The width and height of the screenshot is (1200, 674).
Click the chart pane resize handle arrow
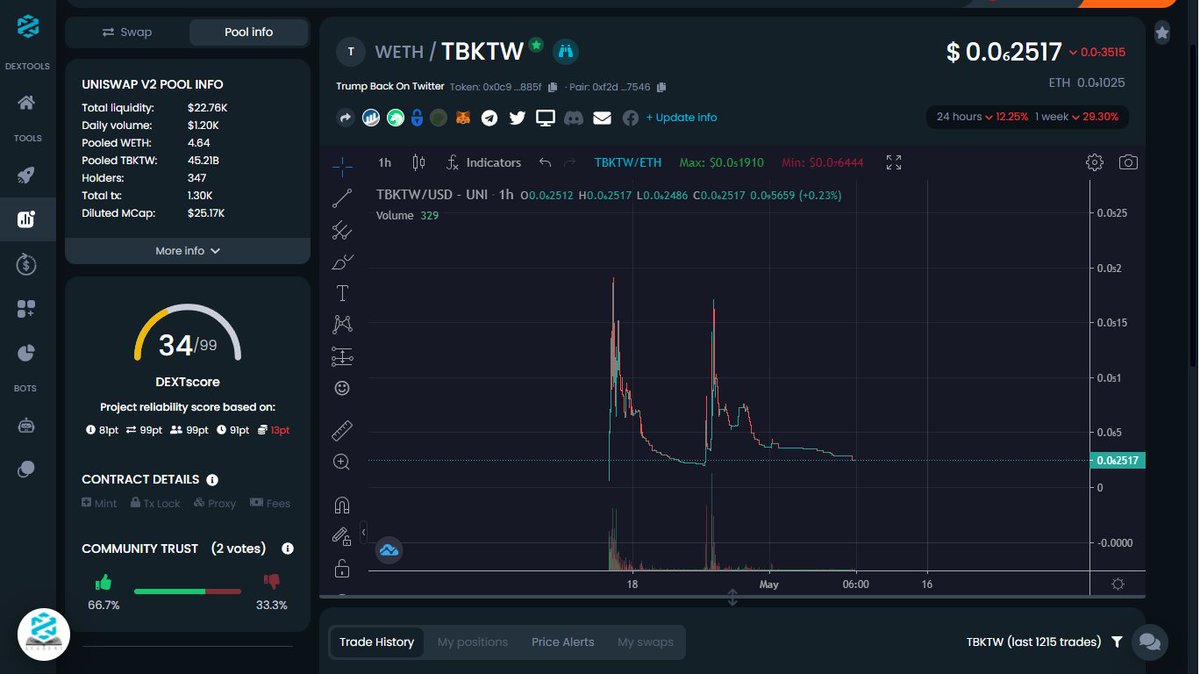pos(732,597)
